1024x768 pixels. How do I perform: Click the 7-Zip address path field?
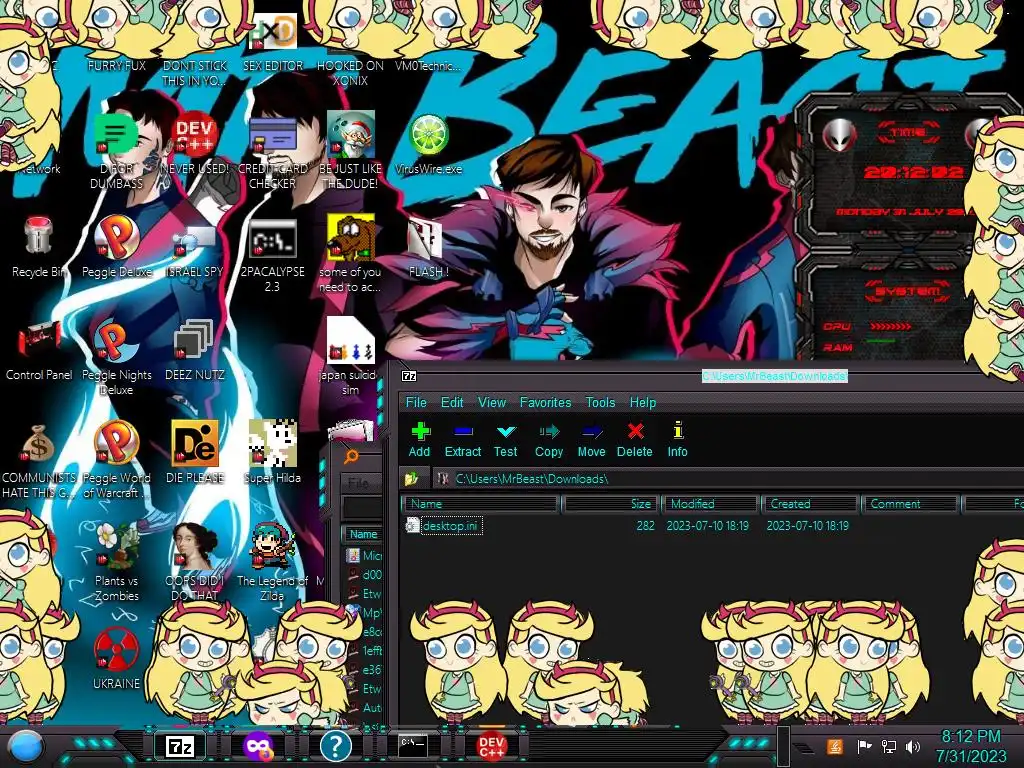click(x=728, y=479)
